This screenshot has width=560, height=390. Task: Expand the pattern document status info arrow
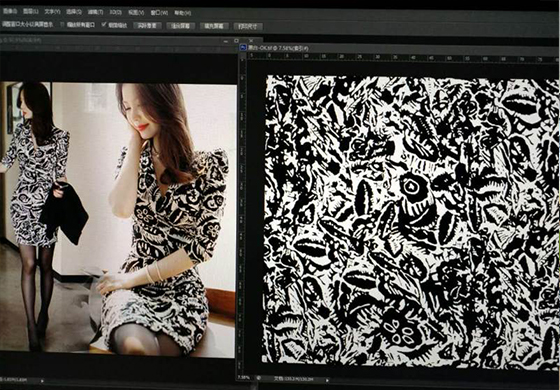tap(326, 379)
